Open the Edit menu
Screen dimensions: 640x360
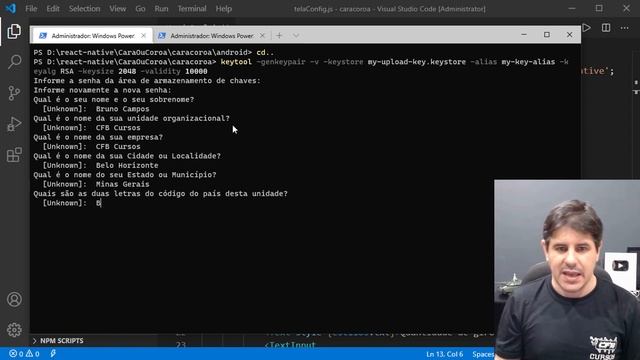pyautogui.click(x=53, y=9)
